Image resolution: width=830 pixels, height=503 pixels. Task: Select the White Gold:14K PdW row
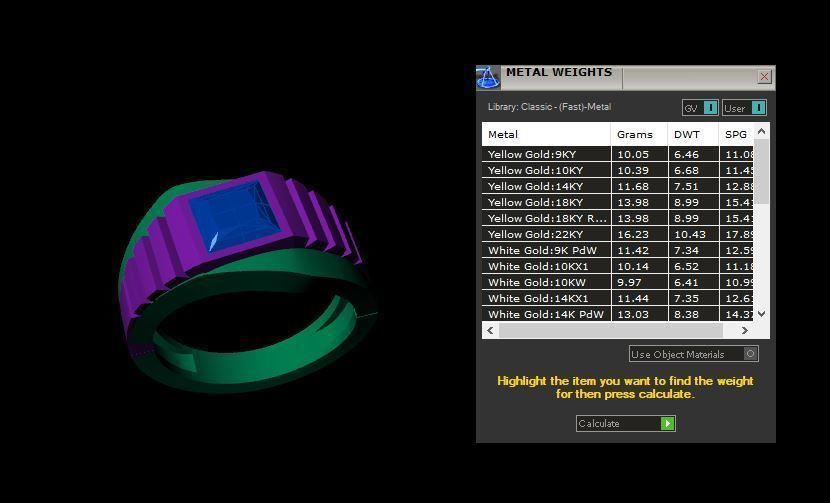618,314
